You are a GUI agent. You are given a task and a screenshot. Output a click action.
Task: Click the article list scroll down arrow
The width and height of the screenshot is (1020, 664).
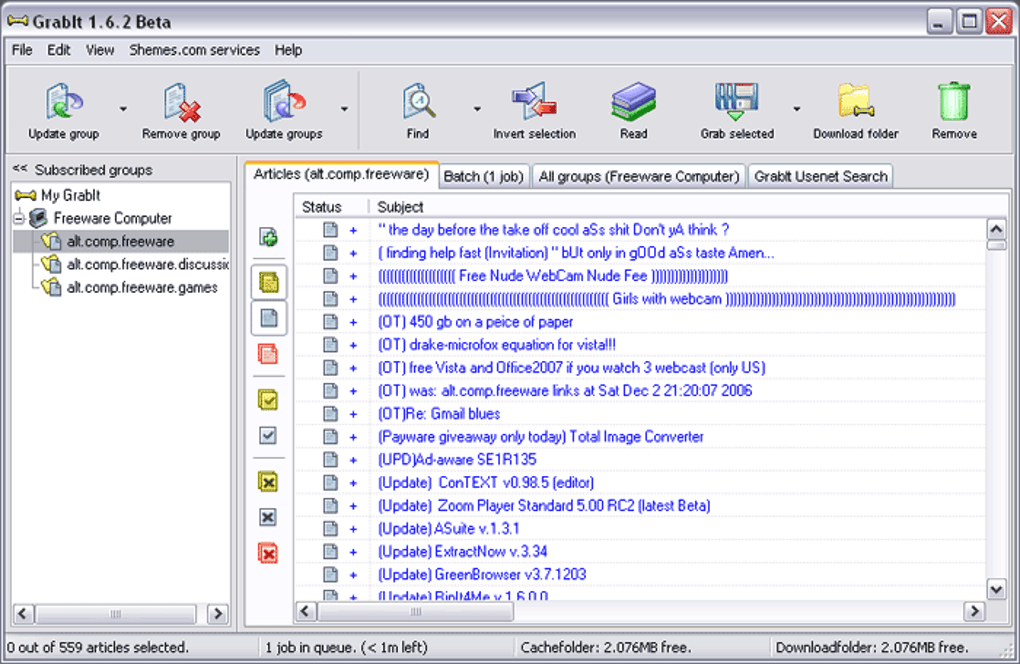[x=996, y=589]
